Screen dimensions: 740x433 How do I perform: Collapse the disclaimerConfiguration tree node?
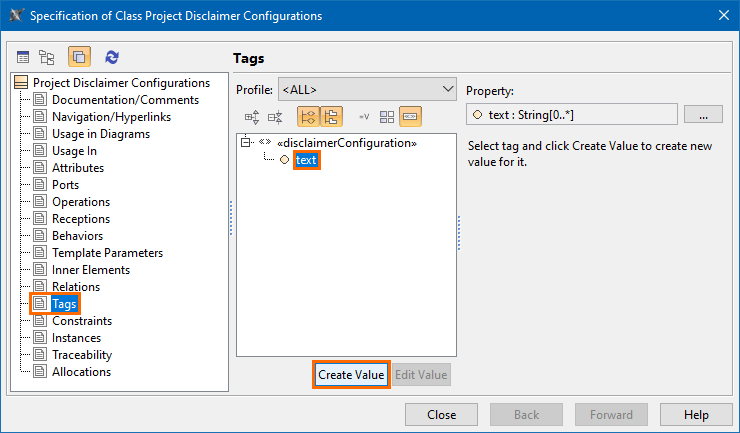(x=246, y=143)
